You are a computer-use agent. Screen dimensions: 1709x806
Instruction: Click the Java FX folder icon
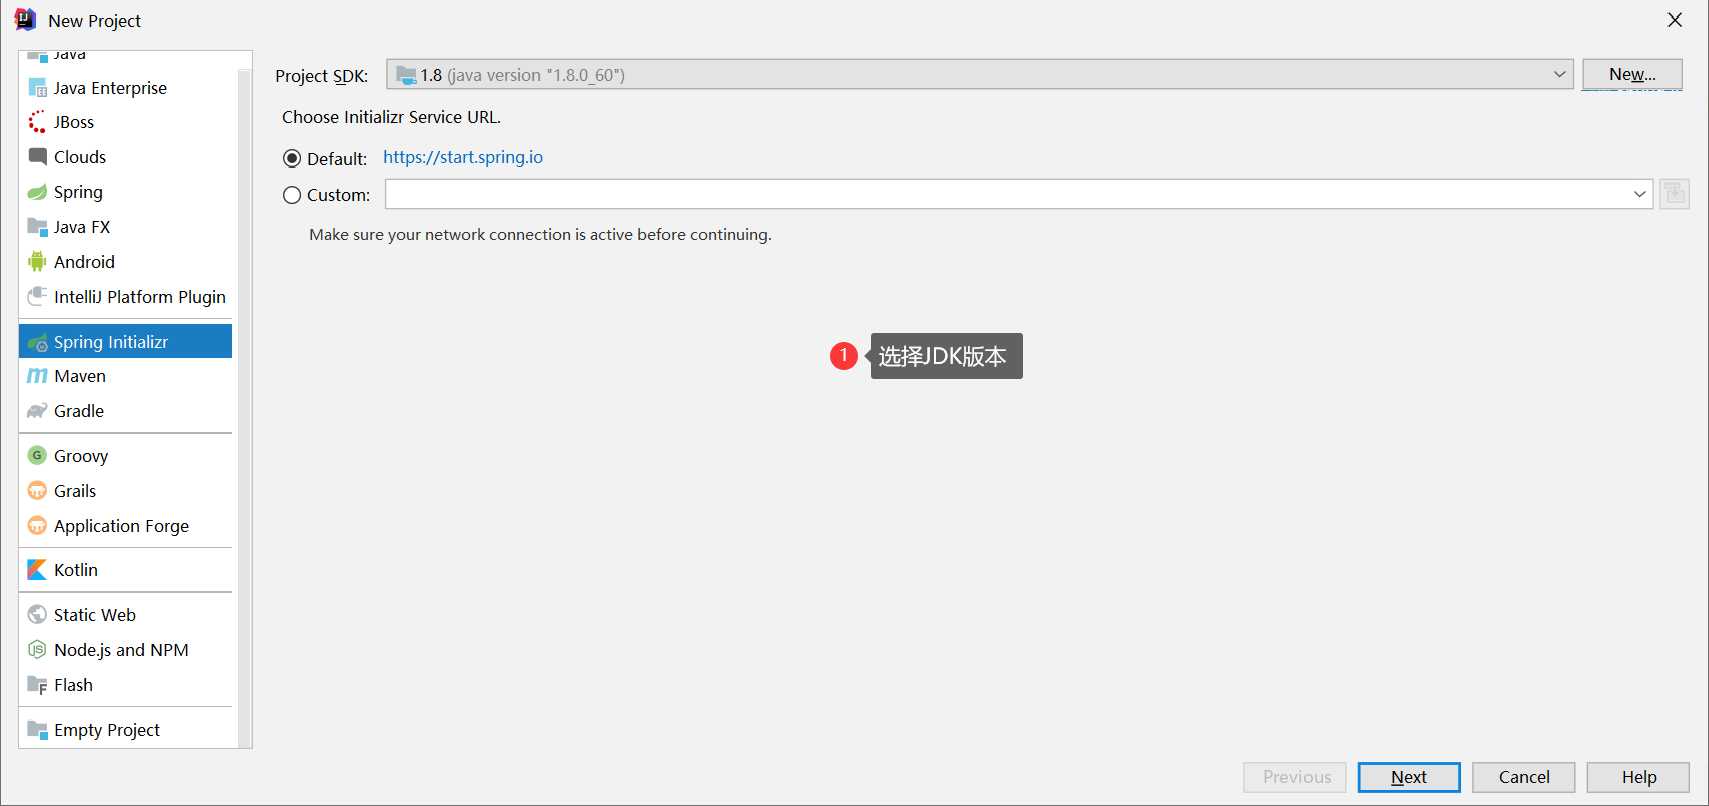37,227
